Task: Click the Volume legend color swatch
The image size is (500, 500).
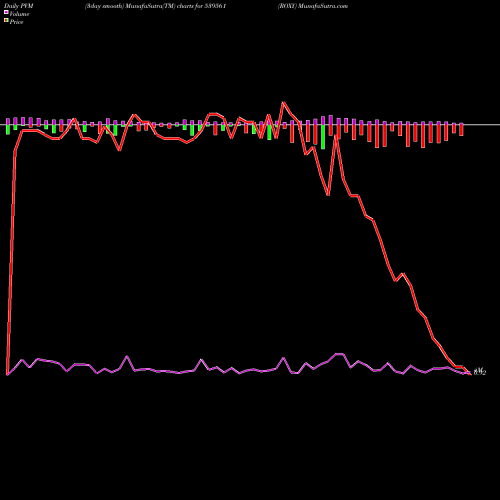Action: coord(6,13)
